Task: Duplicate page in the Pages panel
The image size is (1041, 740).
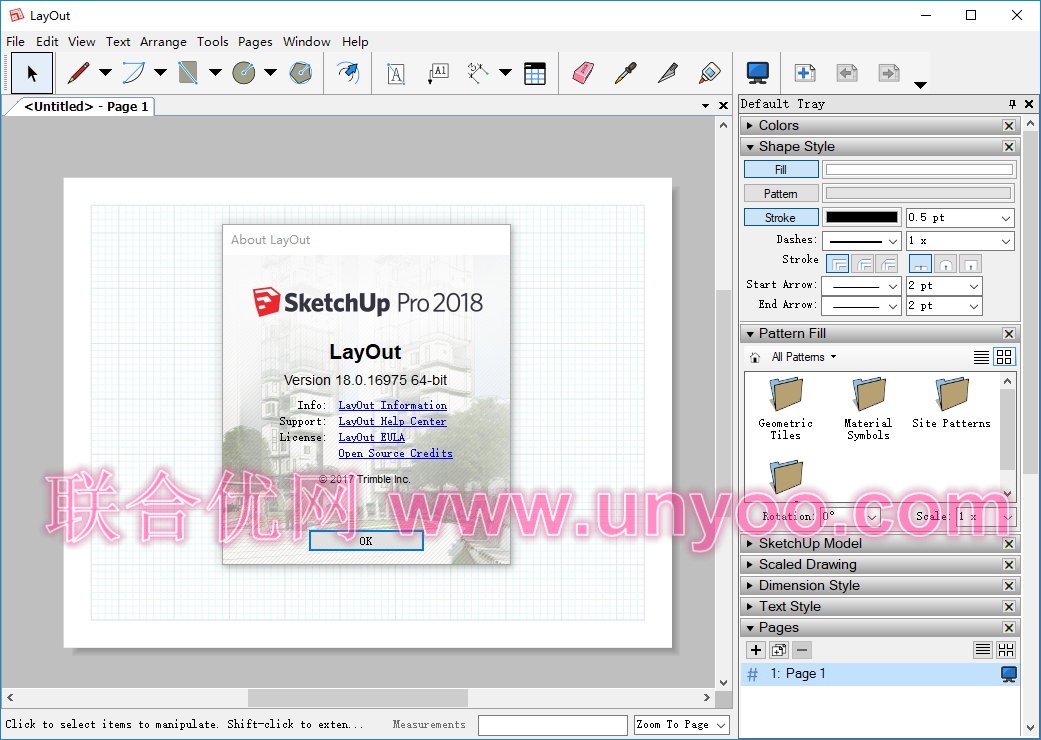Action: [x=779, y=650]
